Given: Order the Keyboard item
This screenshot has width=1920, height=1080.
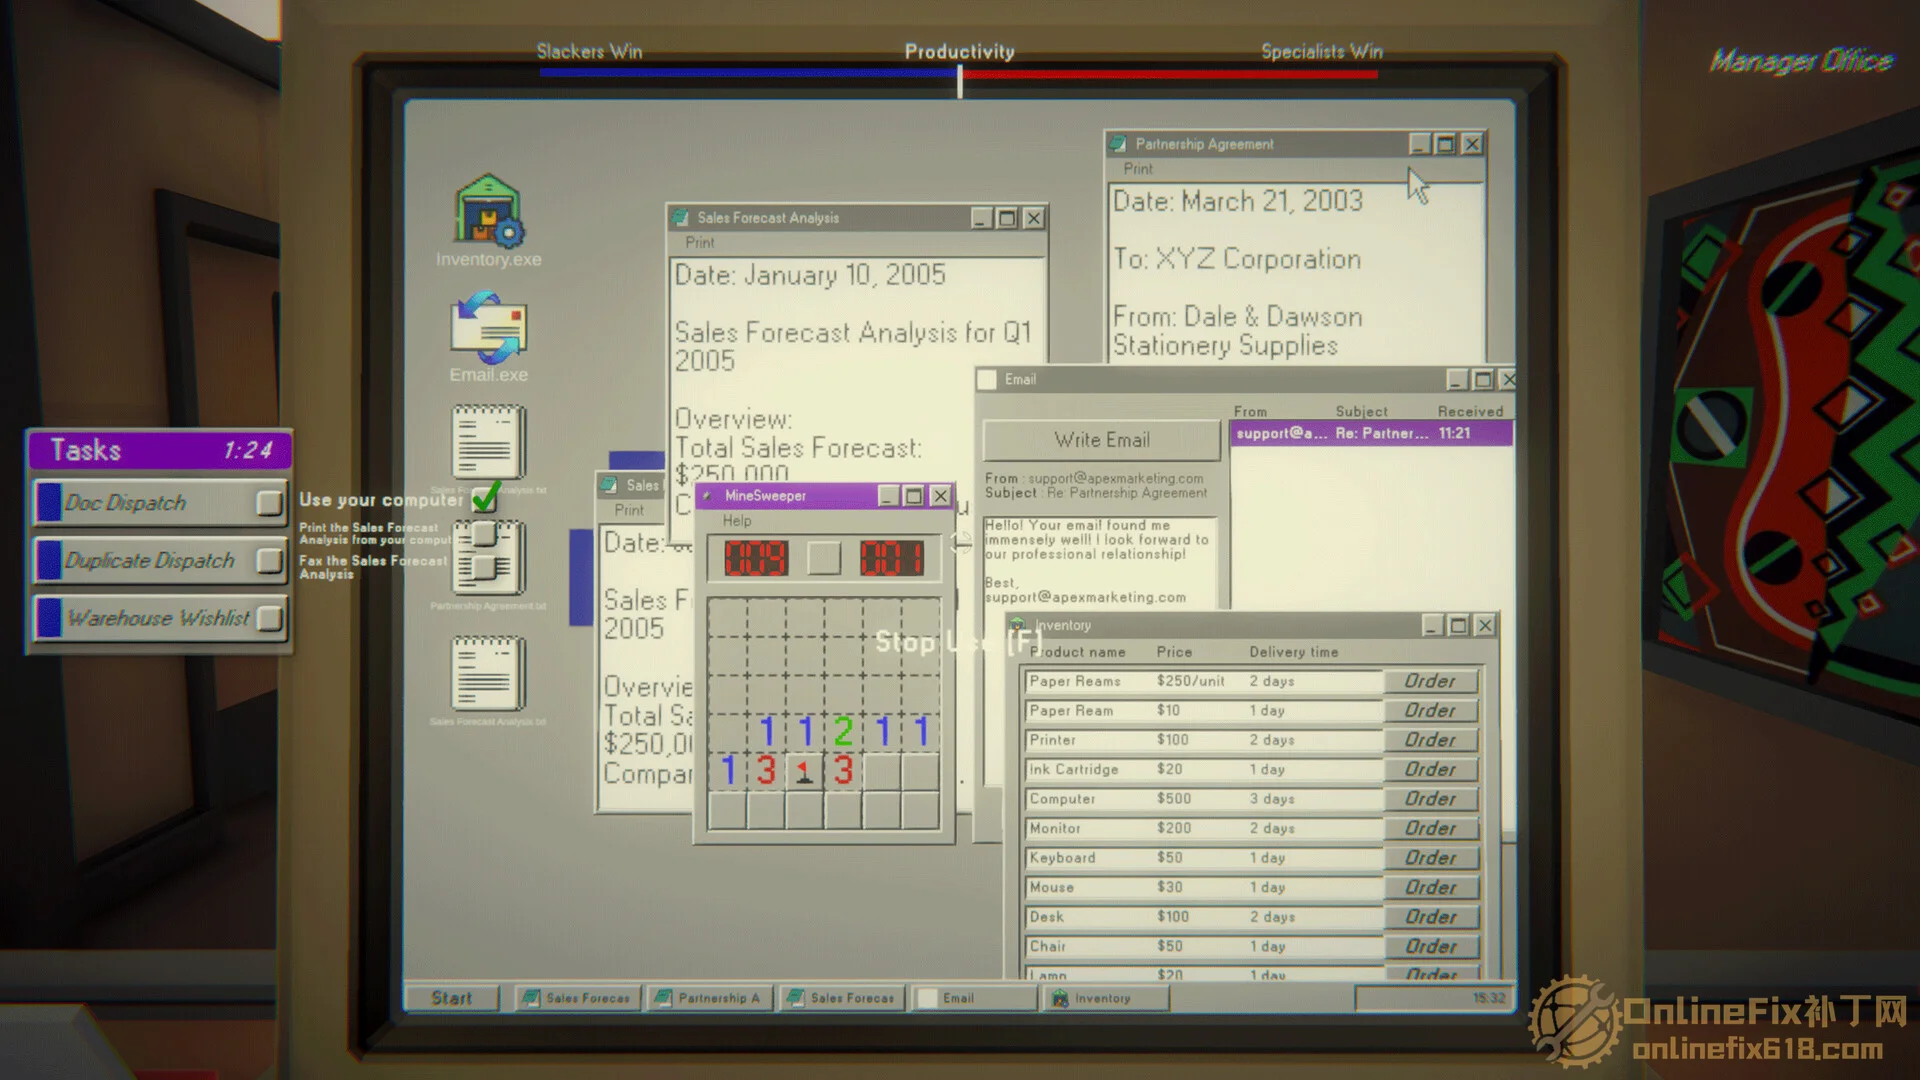Looking at the screenshot, I should (x=1431, y=858).
